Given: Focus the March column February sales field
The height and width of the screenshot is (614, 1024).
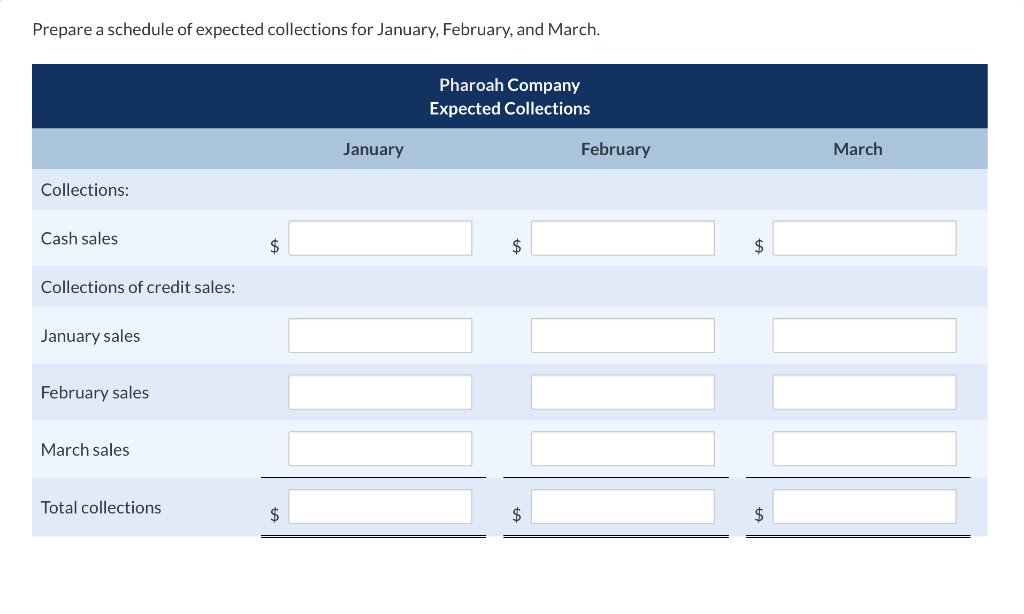Looking at the screenshot, I should point(864,392).
